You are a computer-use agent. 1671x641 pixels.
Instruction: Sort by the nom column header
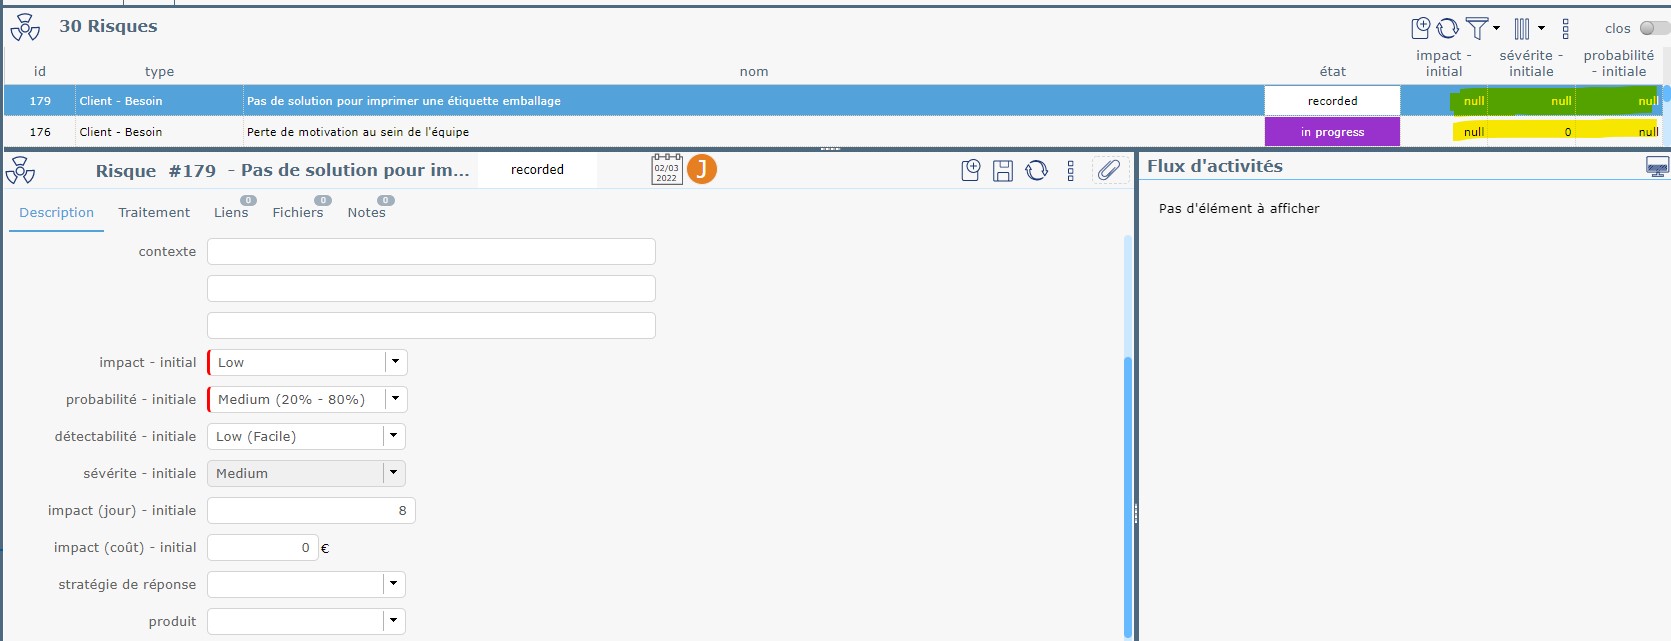point(754,72)
